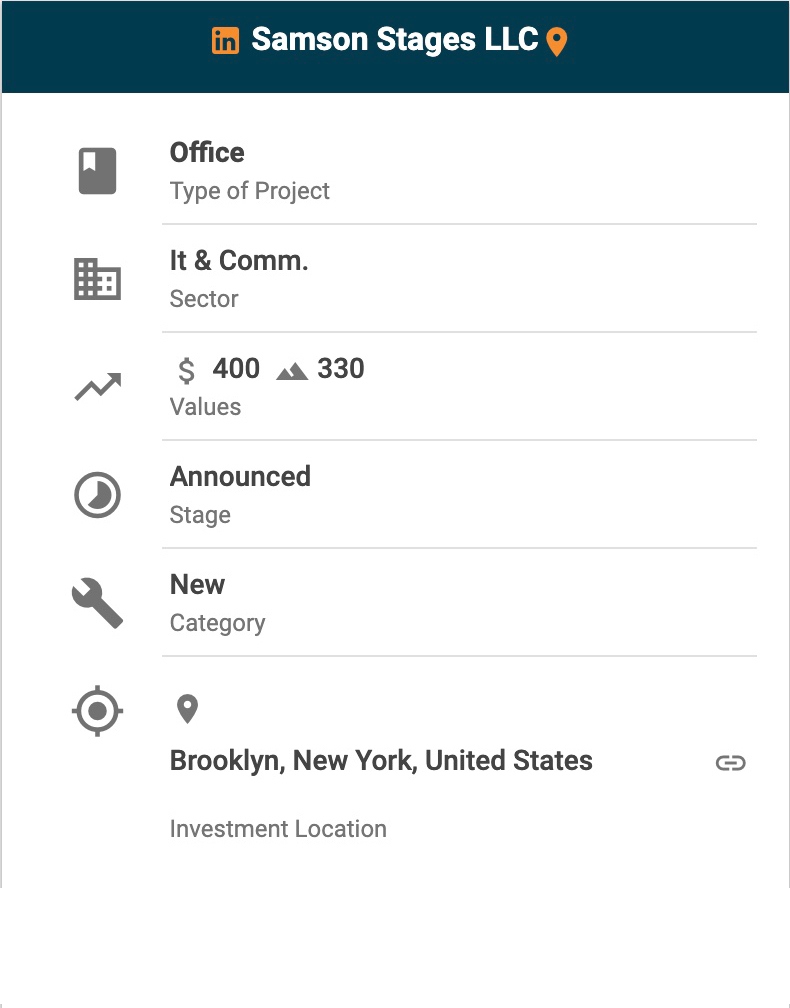Click the Announced stage entry
This screenshot has height=1008, width=790.
click(240, 477)
